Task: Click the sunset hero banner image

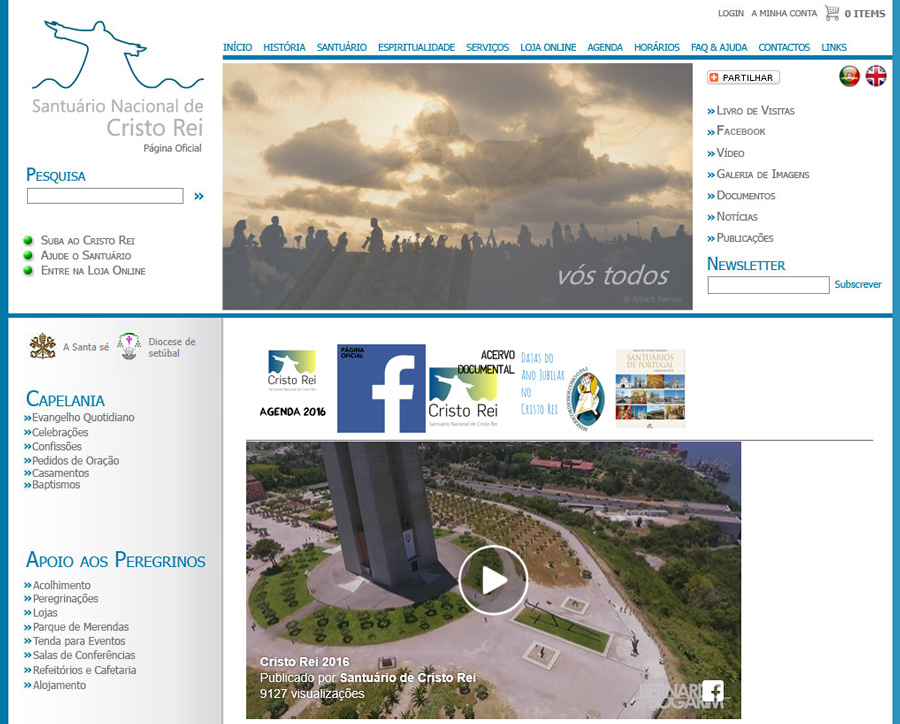Action: (457, 186)
